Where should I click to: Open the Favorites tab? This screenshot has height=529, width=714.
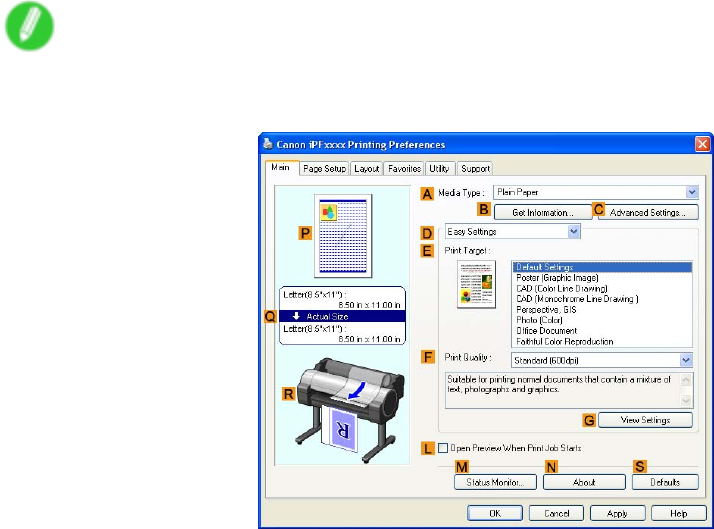point(404,168)
